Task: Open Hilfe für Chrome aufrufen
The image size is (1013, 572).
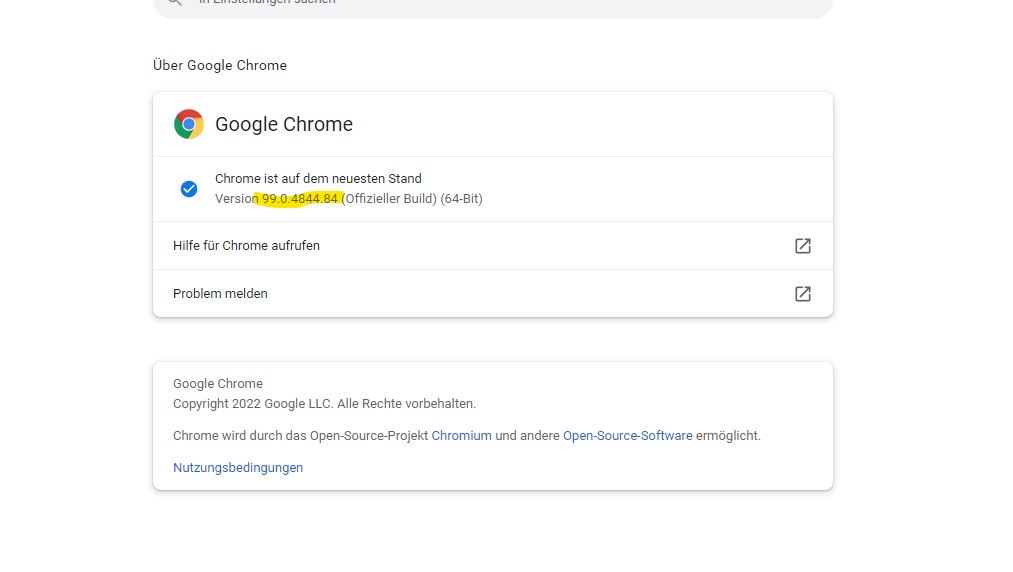Action: (493, 246)
